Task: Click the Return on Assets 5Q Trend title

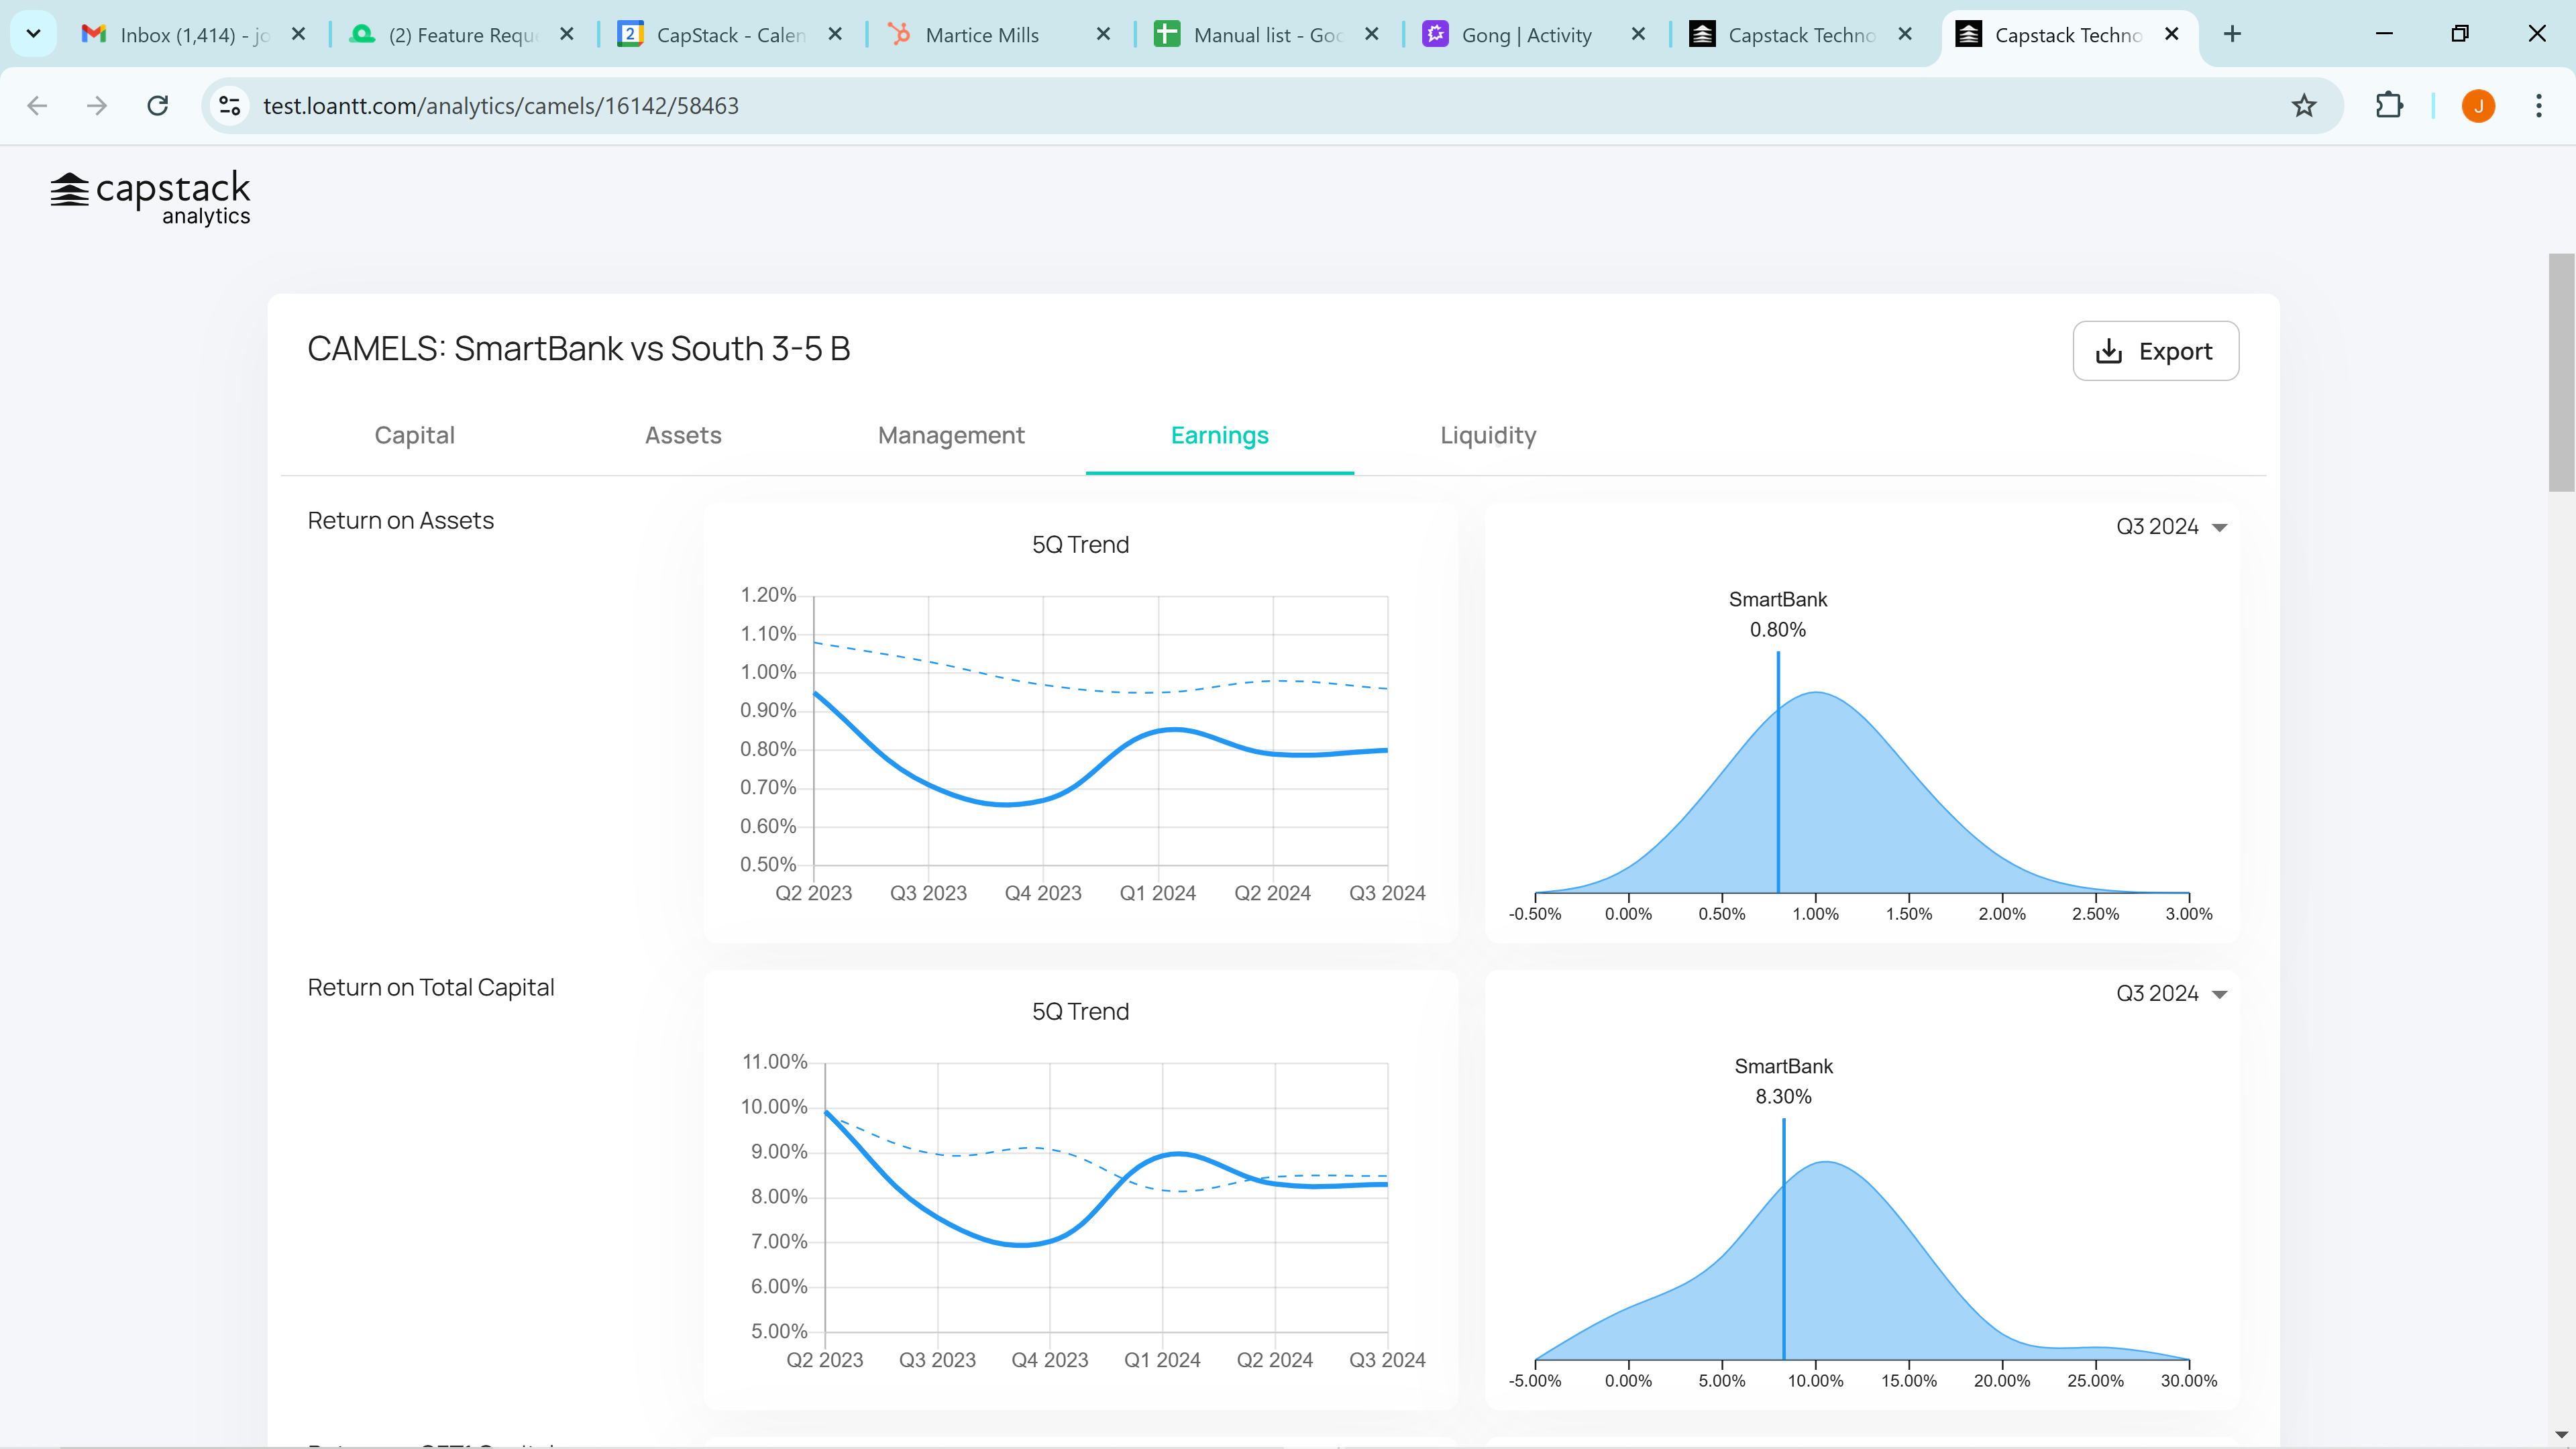Action: pyautogui.click(x=1080, y=545)
